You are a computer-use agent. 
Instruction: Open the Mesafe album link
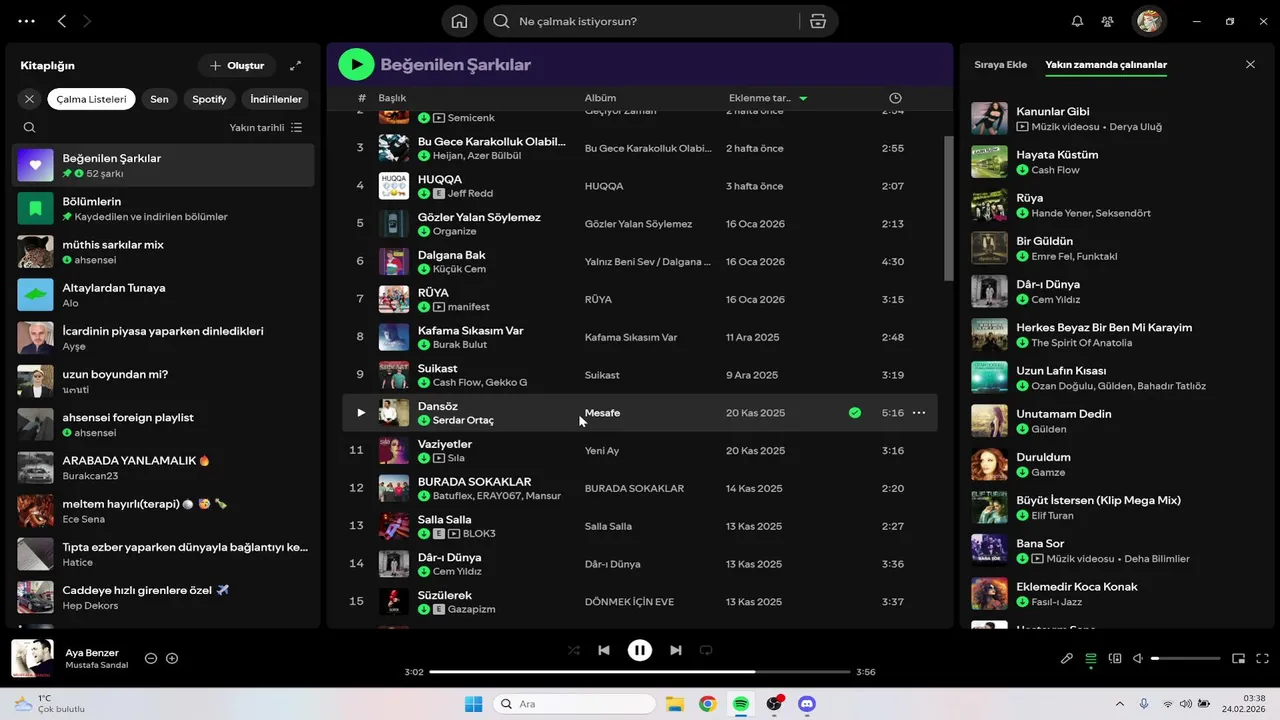(x=602, y=413)
